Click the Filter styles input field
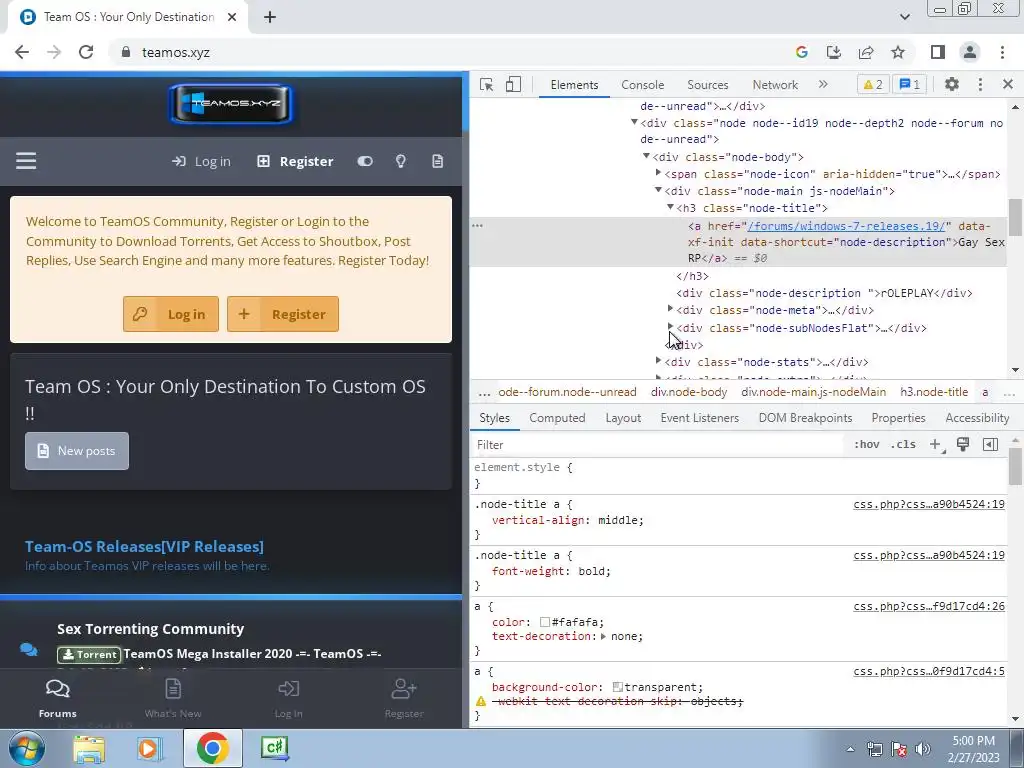This screenshot has height=768, width=1024. [x=656, y=445]
